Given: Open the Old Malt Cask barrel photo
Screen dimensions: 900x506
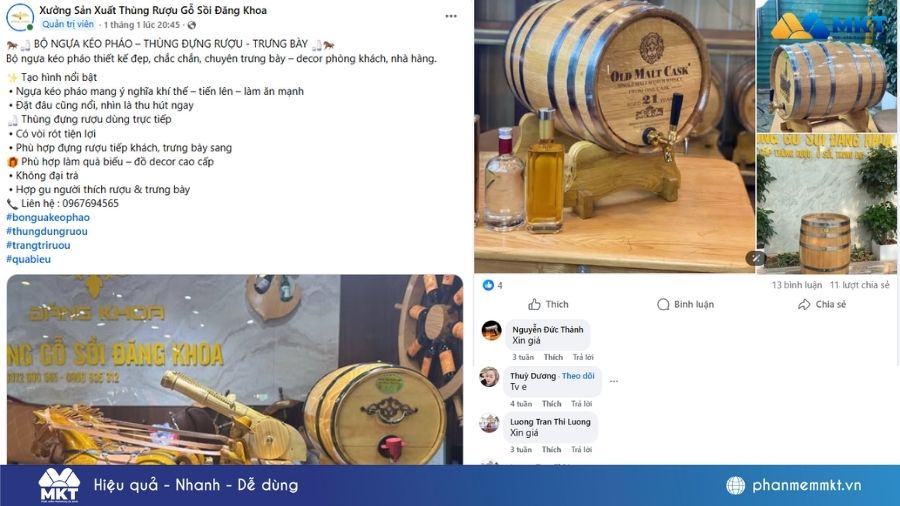Looking at the screenshot, I should (614, 136).
